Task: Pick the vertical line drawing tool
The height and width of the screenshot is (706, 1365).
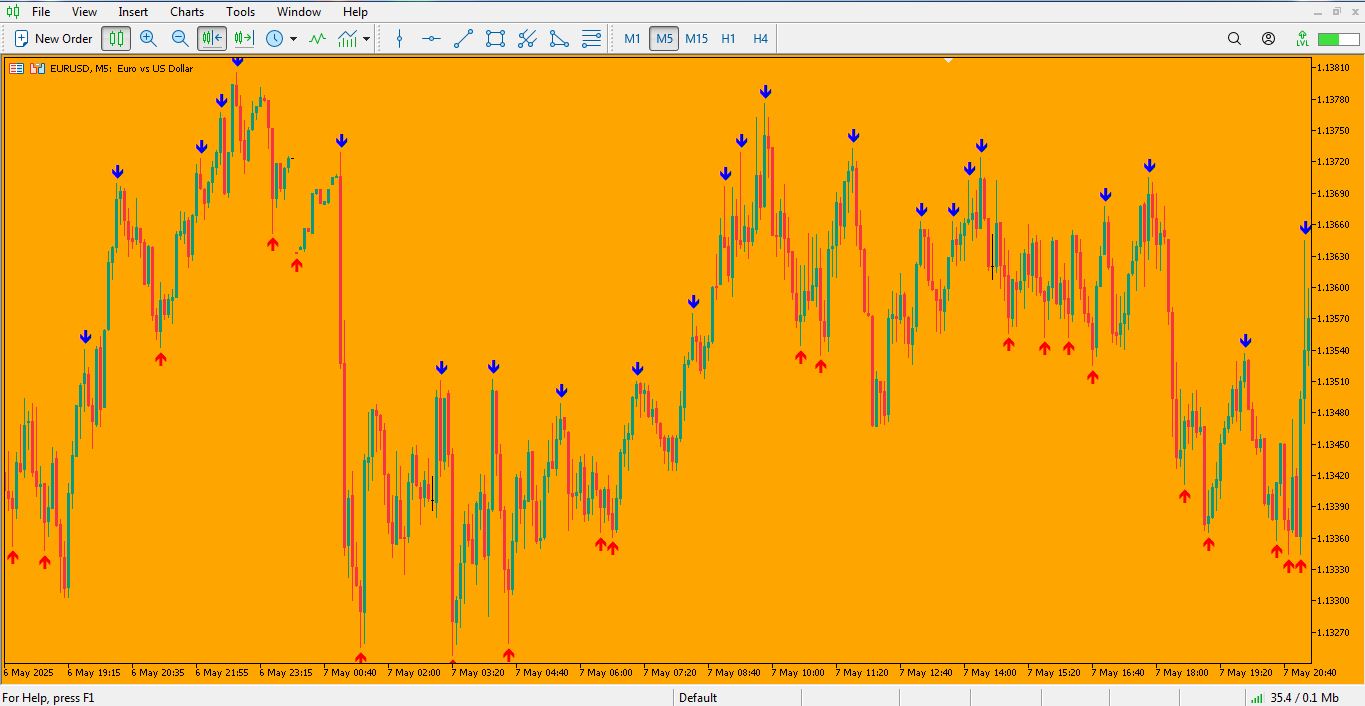Action: 399,39
